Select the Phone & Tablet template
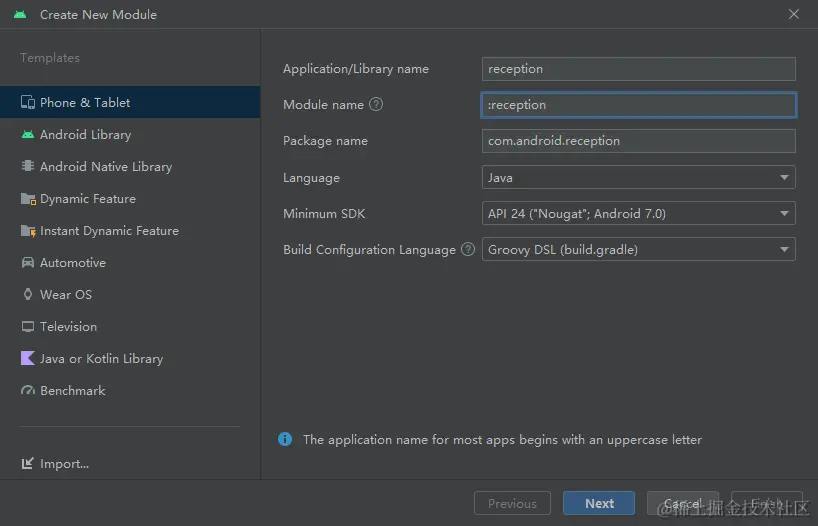This screenshot has width=818, height=526. (x=130, y=102)
